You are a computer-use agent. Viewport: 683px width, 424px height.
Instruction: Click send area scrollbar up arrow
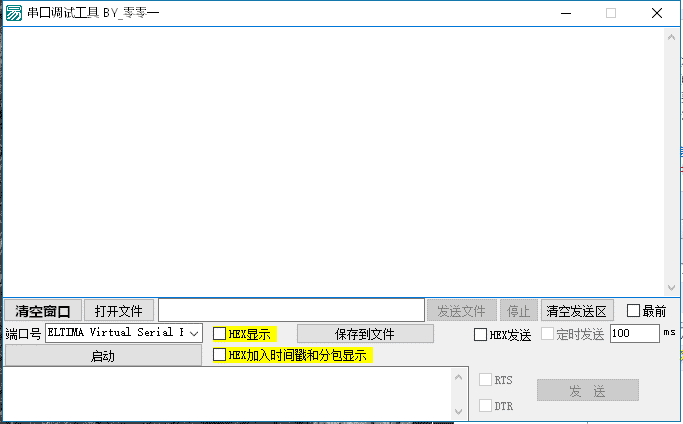coord(458,377)
